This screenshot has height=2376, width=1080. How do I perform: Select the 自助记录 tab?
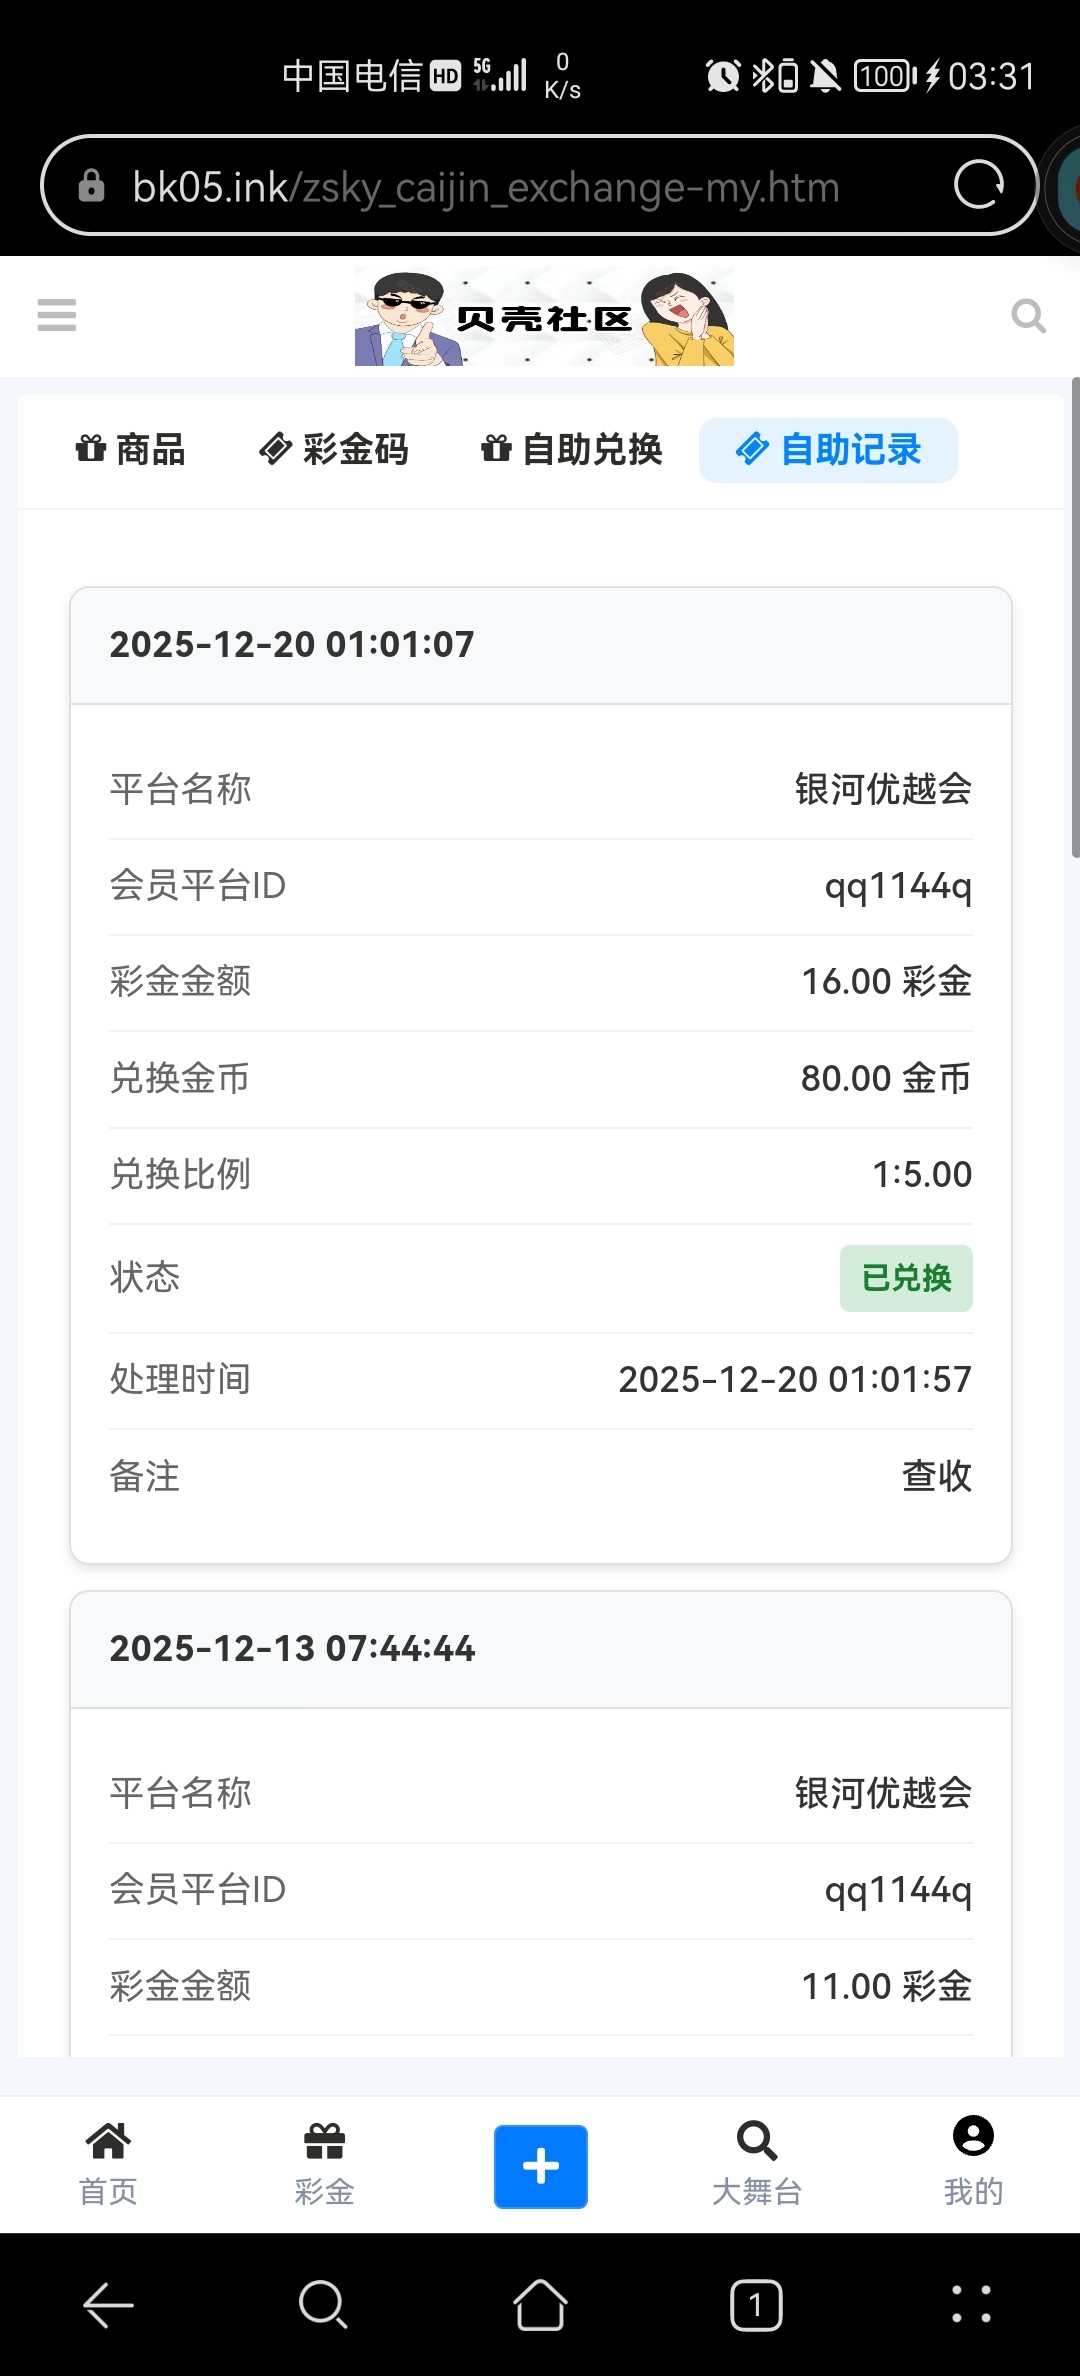[828, 450]
